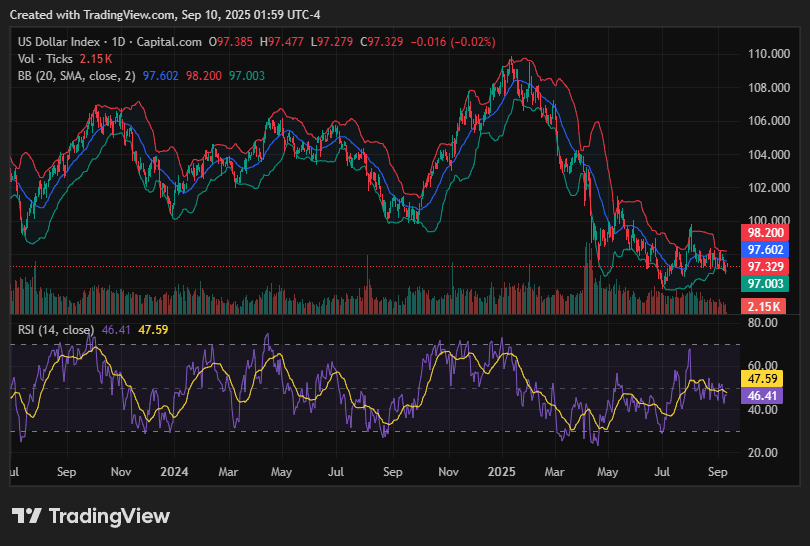Click the Nov label just before 2025
The width and height of the screenshot is (810, 546).
(x=448, y=472)
